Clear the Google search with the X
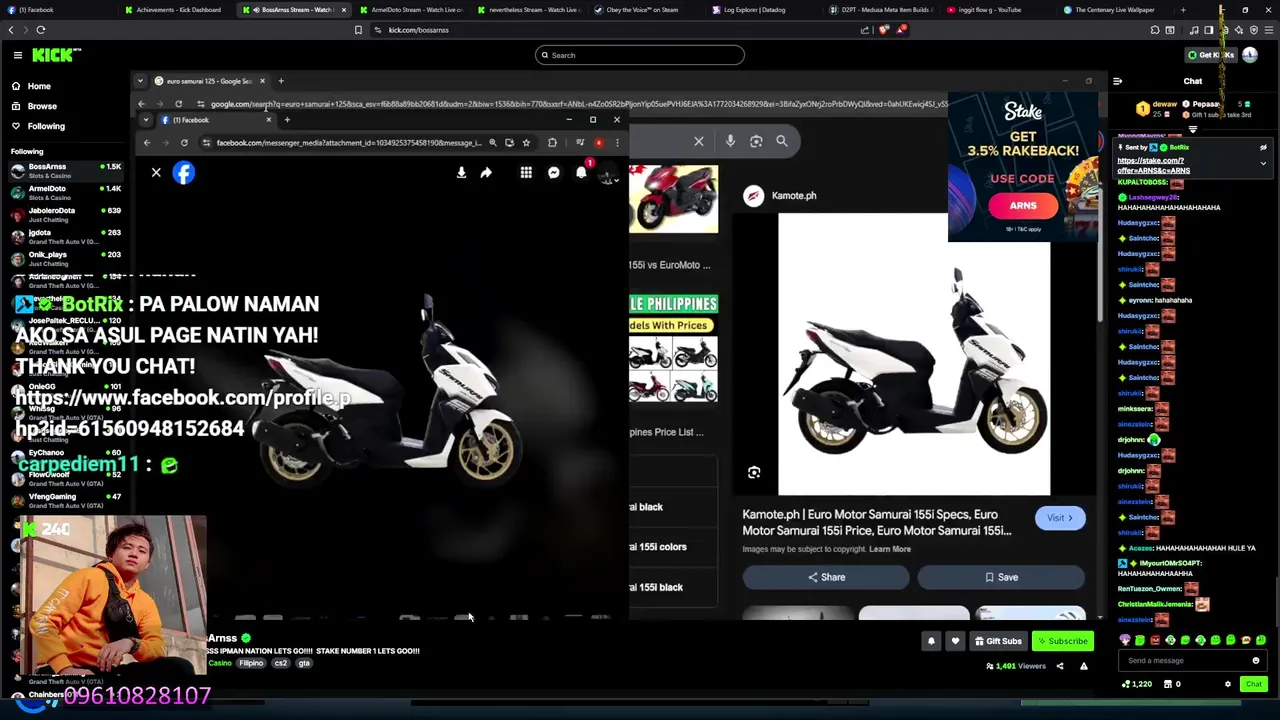Viewport: 1280px width, 720px height. point(699,141)
